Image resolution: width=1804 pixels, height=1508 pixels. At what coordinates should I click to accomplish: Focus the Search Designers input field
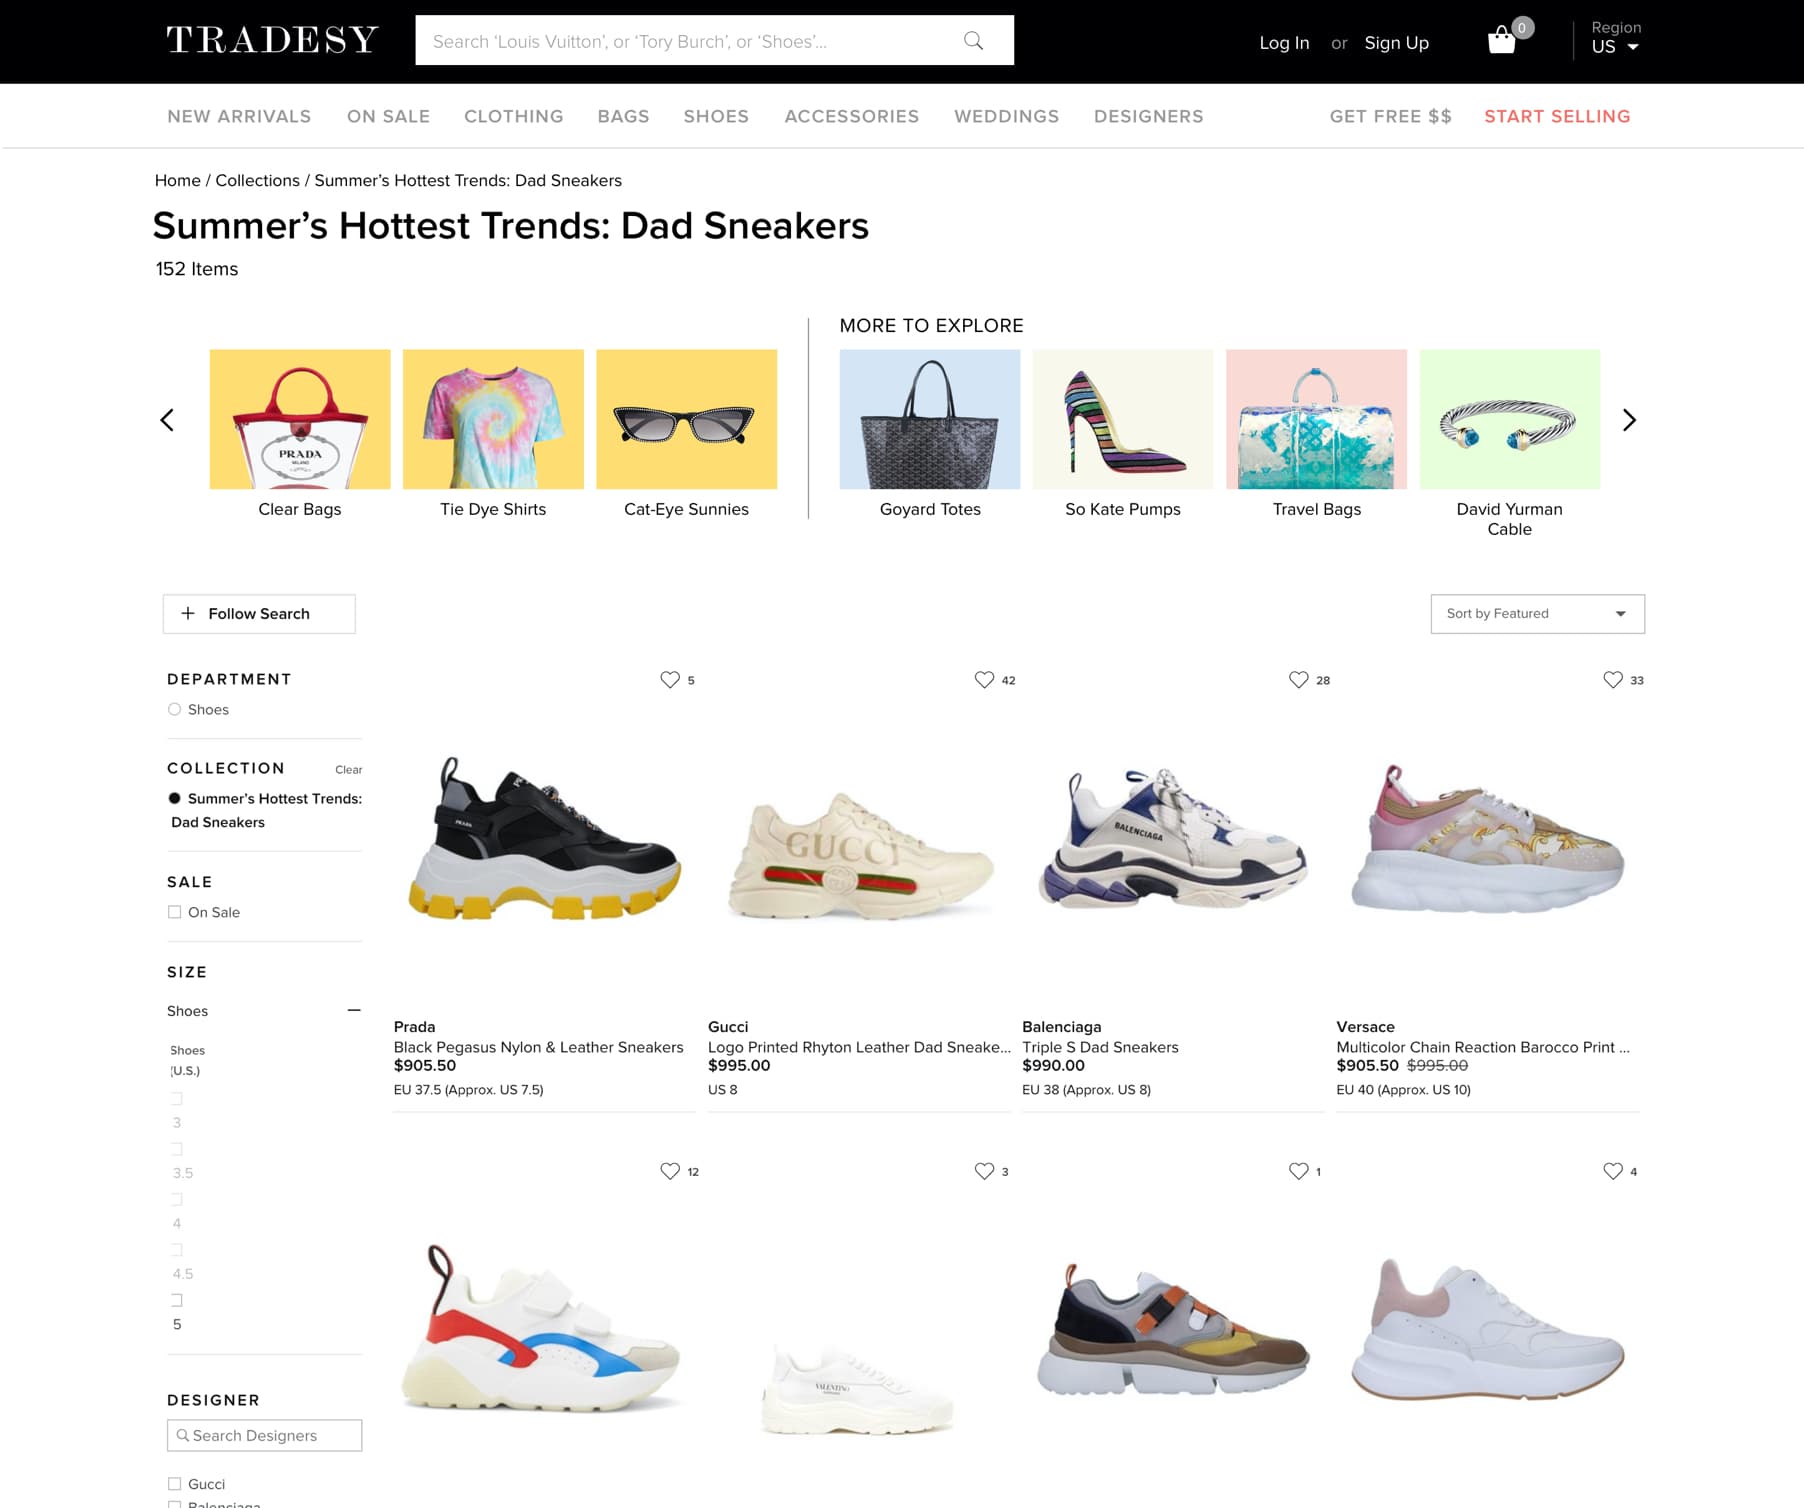coord(264,1435)
